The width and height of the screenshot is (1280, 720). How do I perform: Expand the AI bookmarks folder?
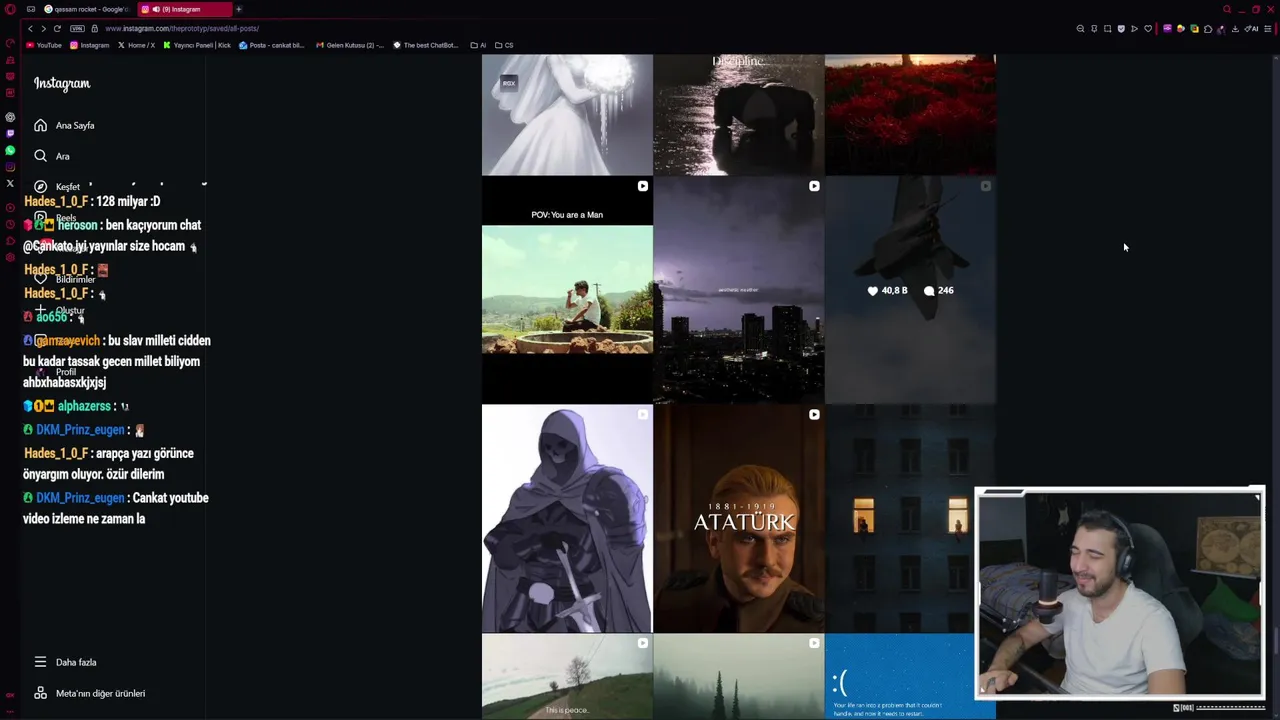(x=478, y=45)
